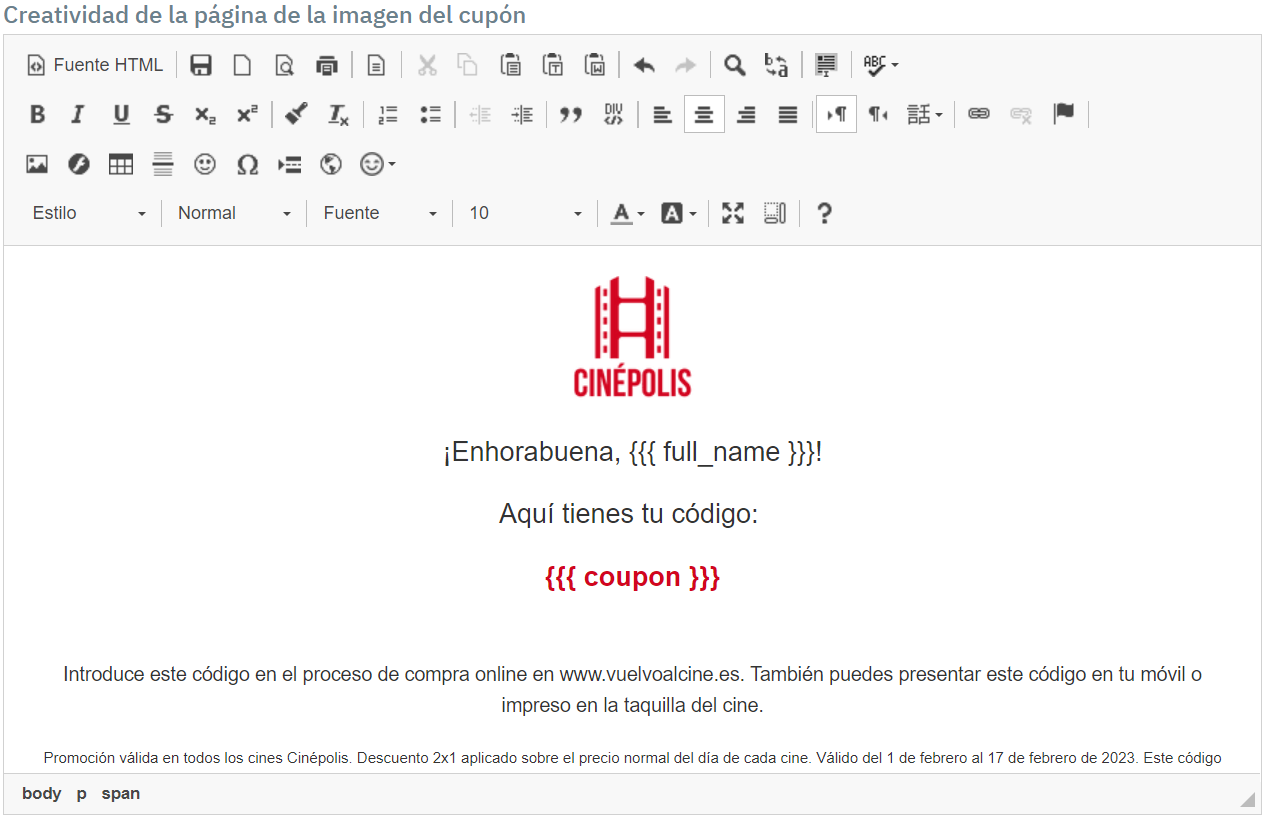Open the background color picker

679,213
